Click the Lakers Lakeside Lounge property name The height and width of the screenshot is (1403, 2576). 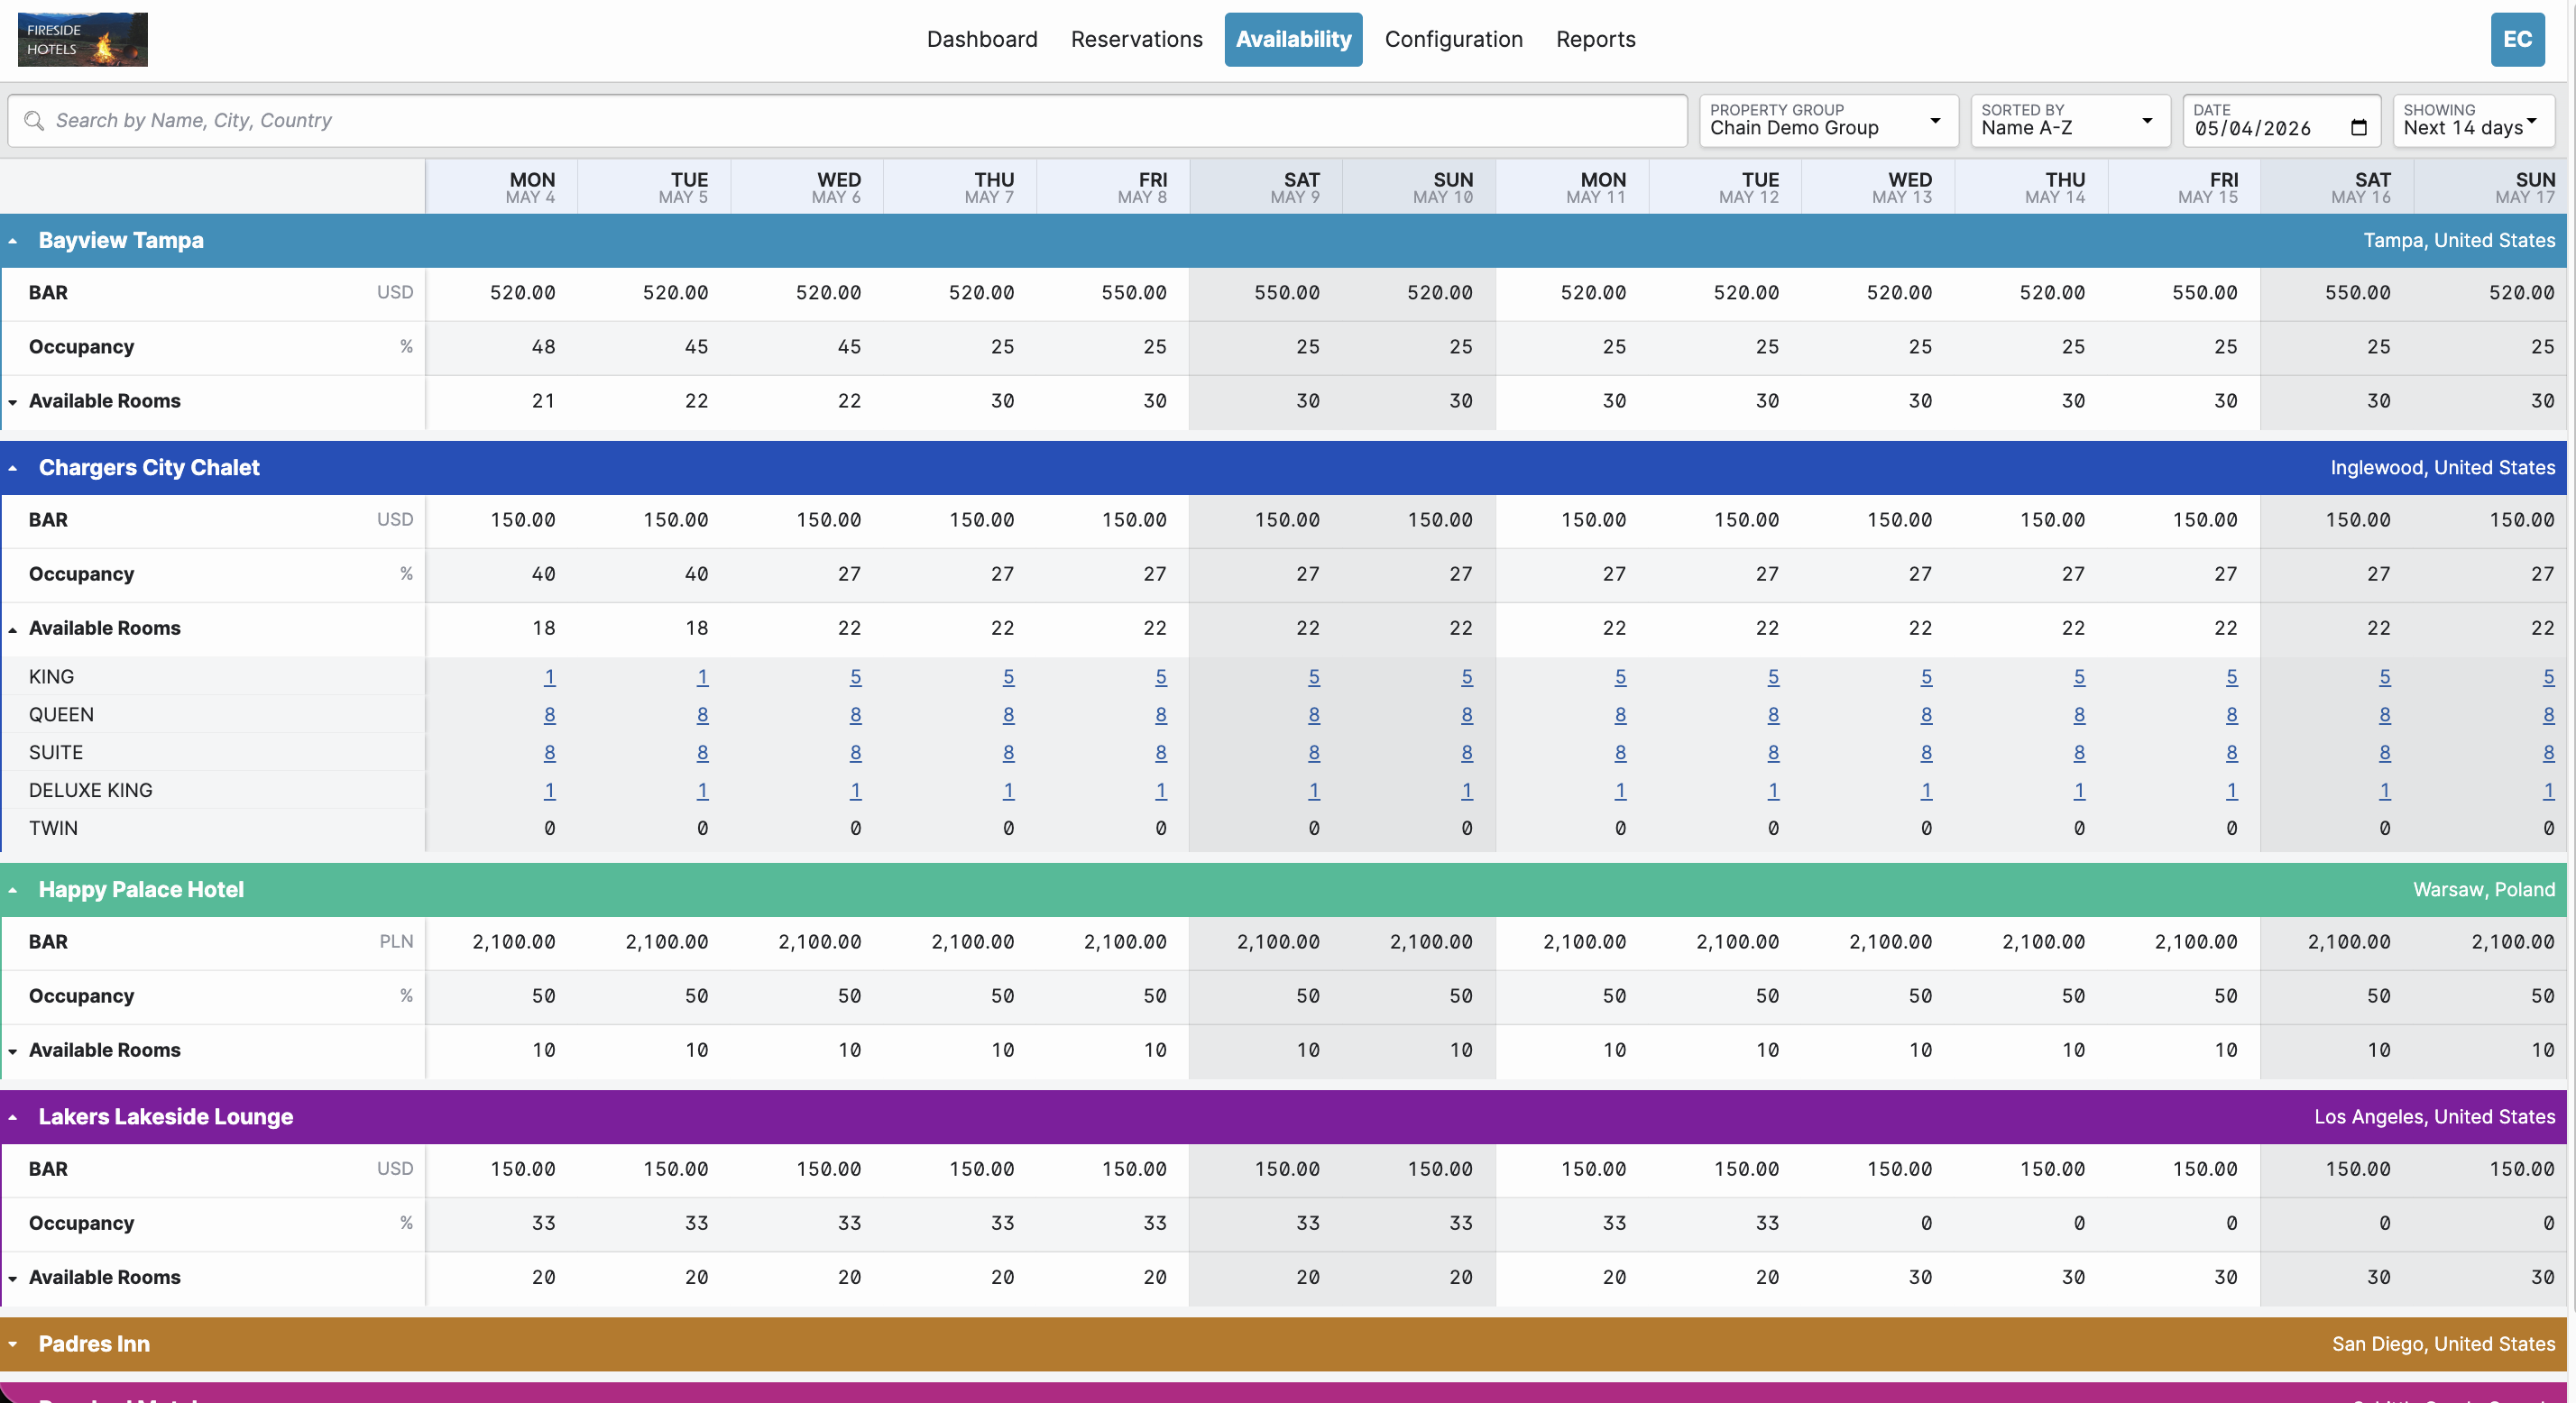[166, 1117]
